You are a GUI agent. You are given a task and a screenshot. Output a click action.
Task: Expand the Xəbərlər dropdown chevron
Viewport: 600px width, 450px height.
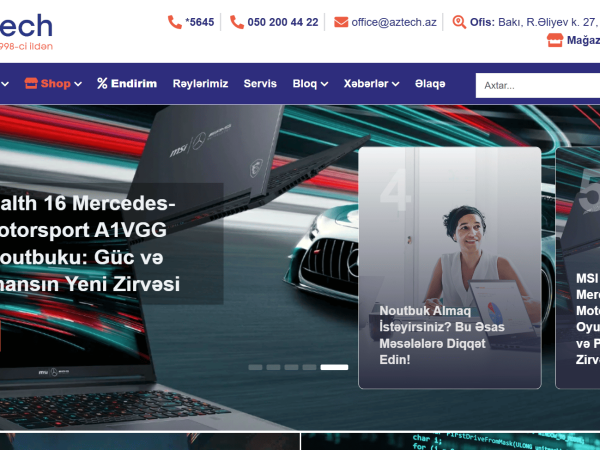pos(396,84)
